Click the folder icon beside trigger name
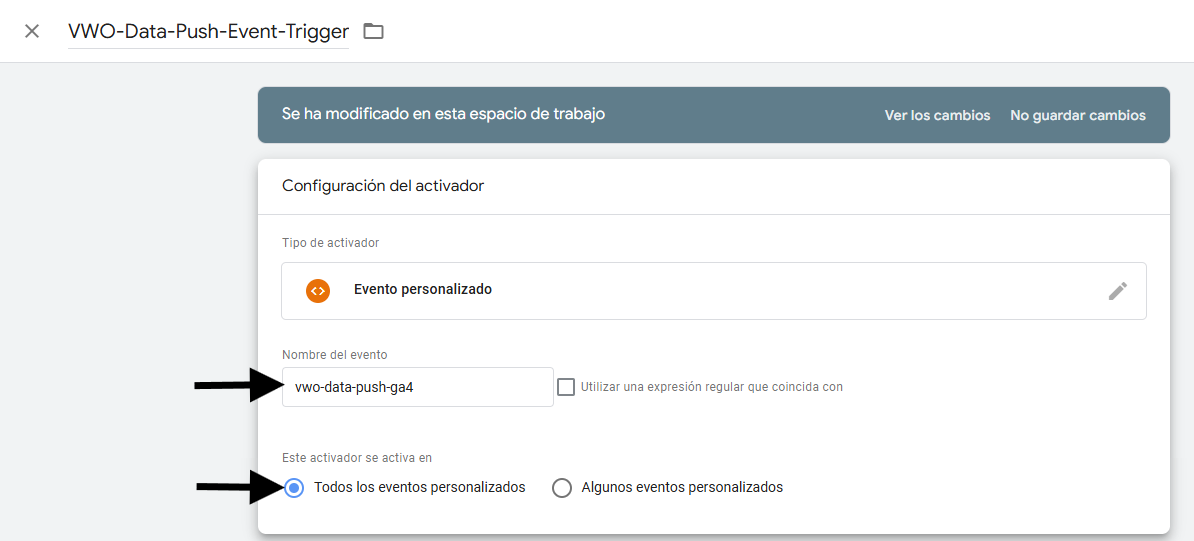The image size is (1194, 541). [373, 31]
